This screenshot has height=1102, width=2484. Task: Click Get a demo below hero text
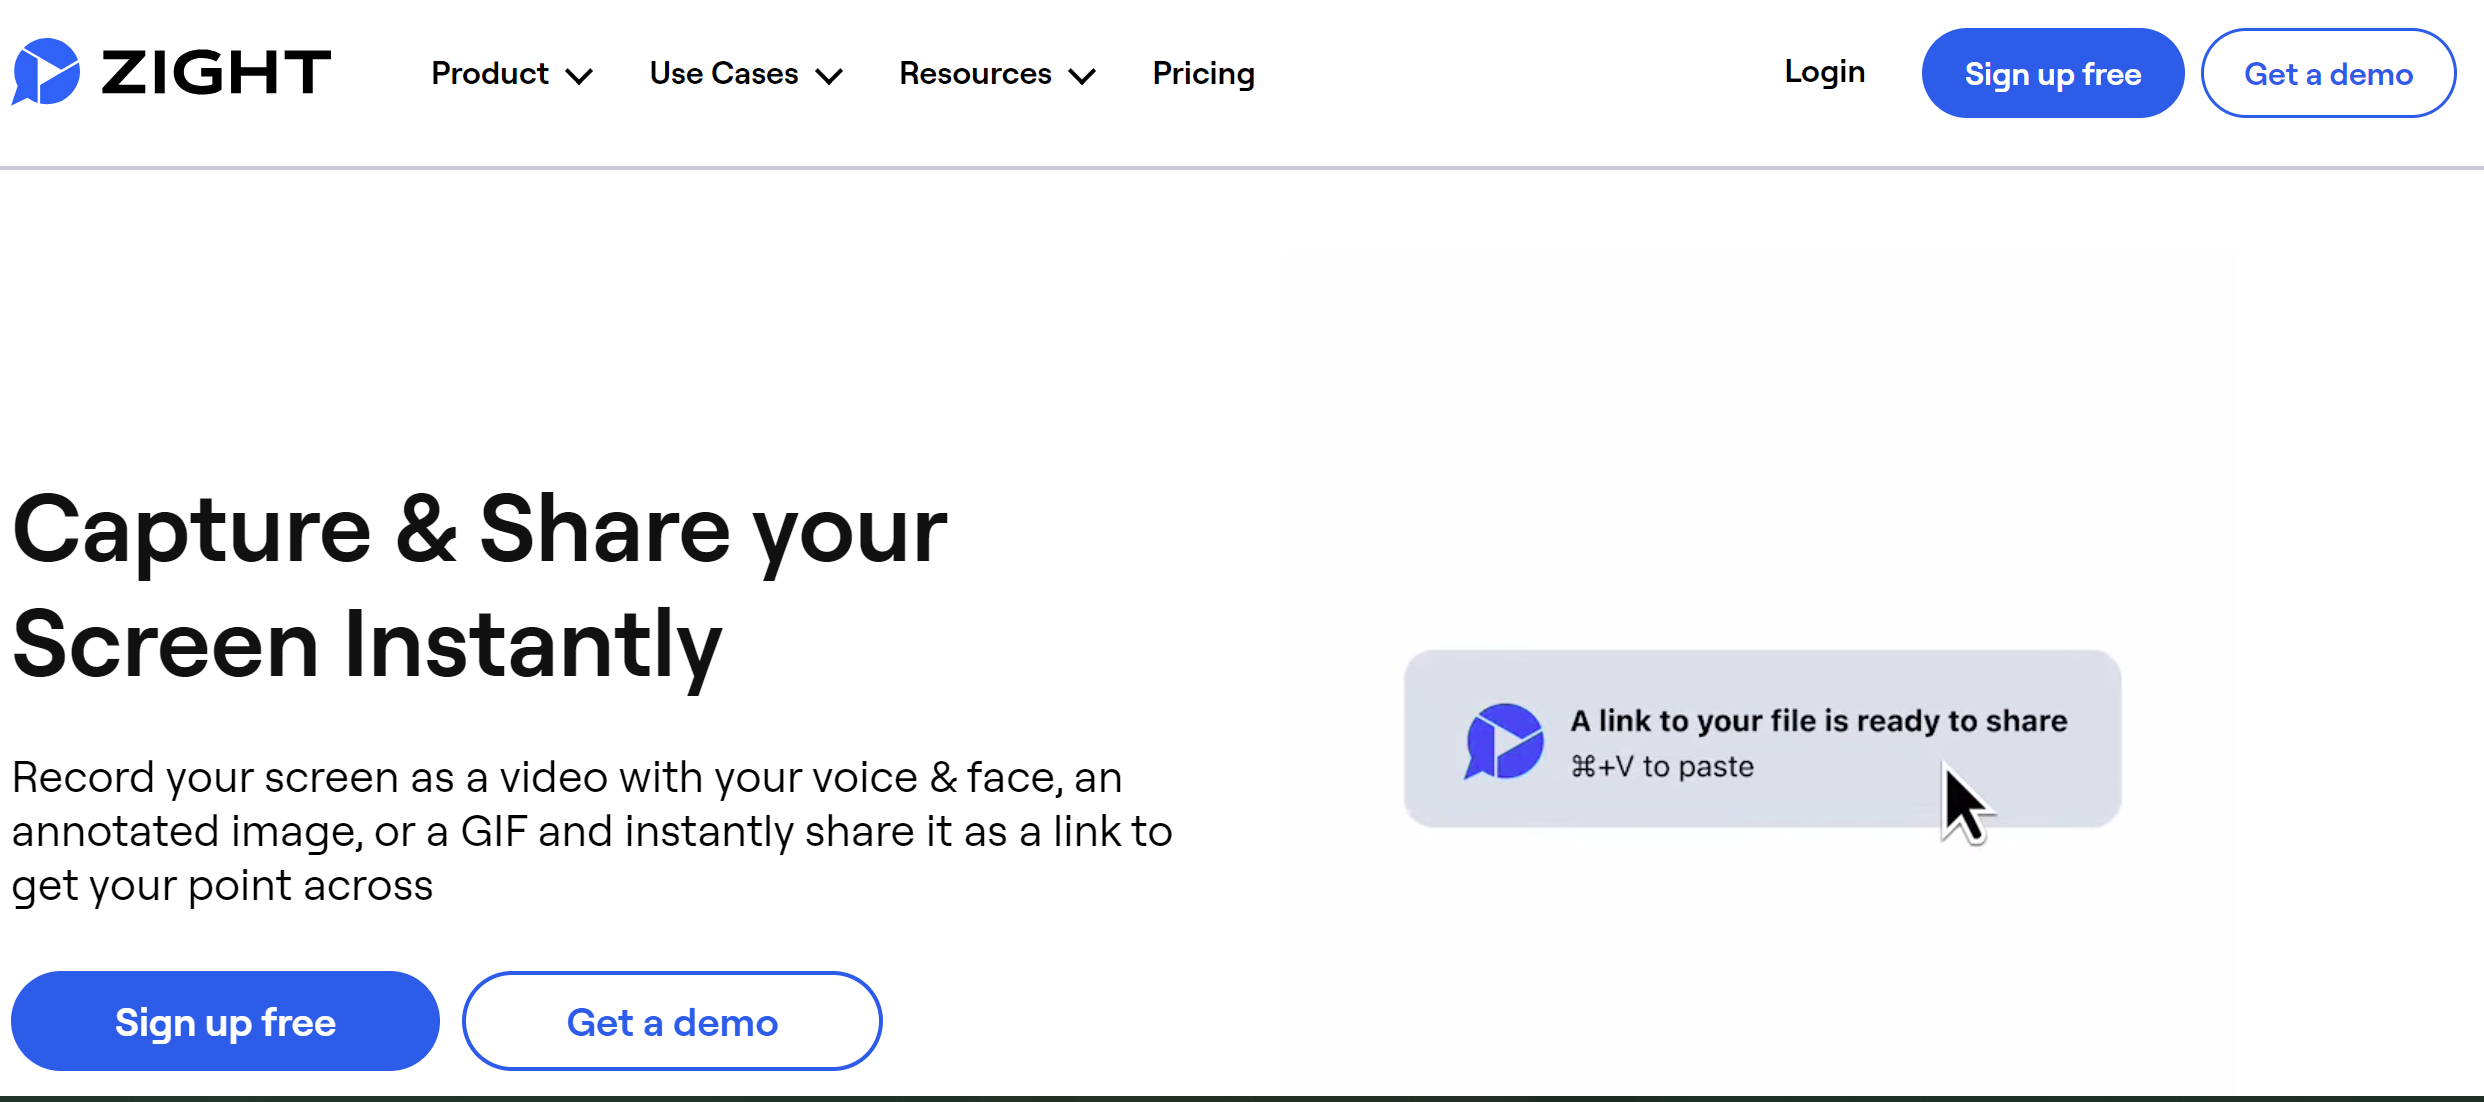[672, 1021]
